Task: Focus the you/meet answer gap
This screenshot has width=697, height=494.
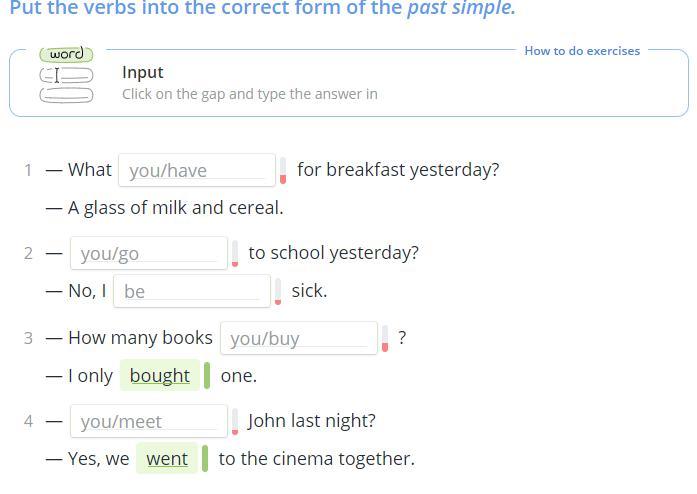Action: (x=148, y=421)
